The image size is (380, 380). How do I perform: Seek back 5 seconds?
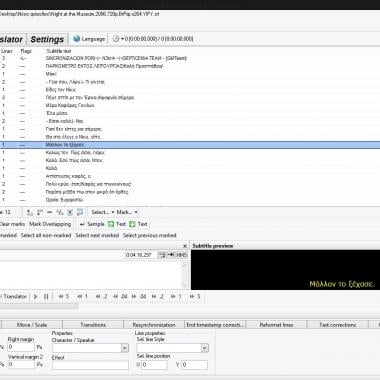coord(64,297)
